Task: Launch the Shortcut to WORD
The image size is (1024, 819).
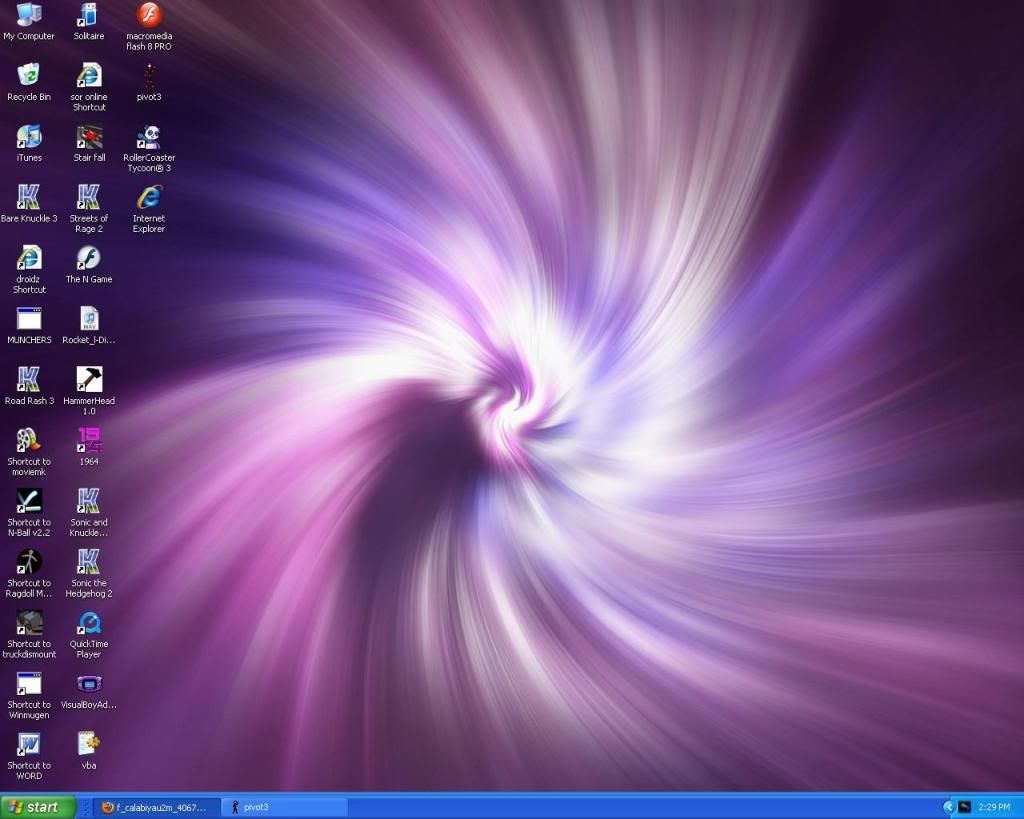Action: point(28,745)
